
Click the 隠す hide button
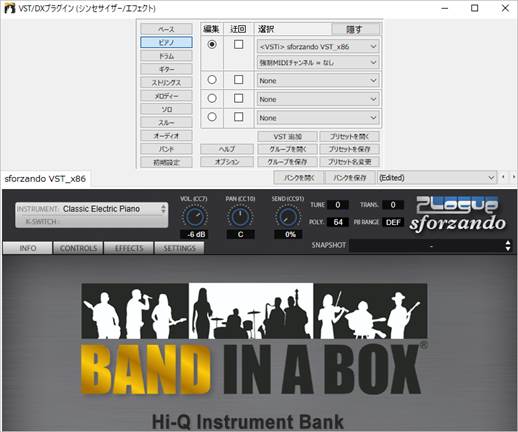point(355,29)
